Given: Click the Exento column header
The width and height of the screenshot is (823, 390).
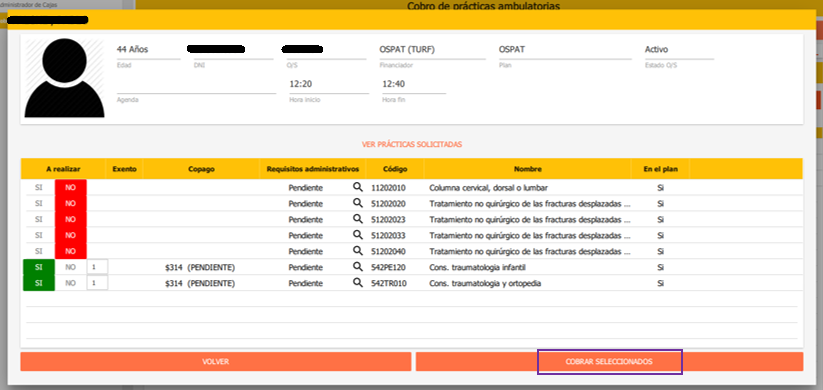Looking at the screenshot, I should point(124,169).
